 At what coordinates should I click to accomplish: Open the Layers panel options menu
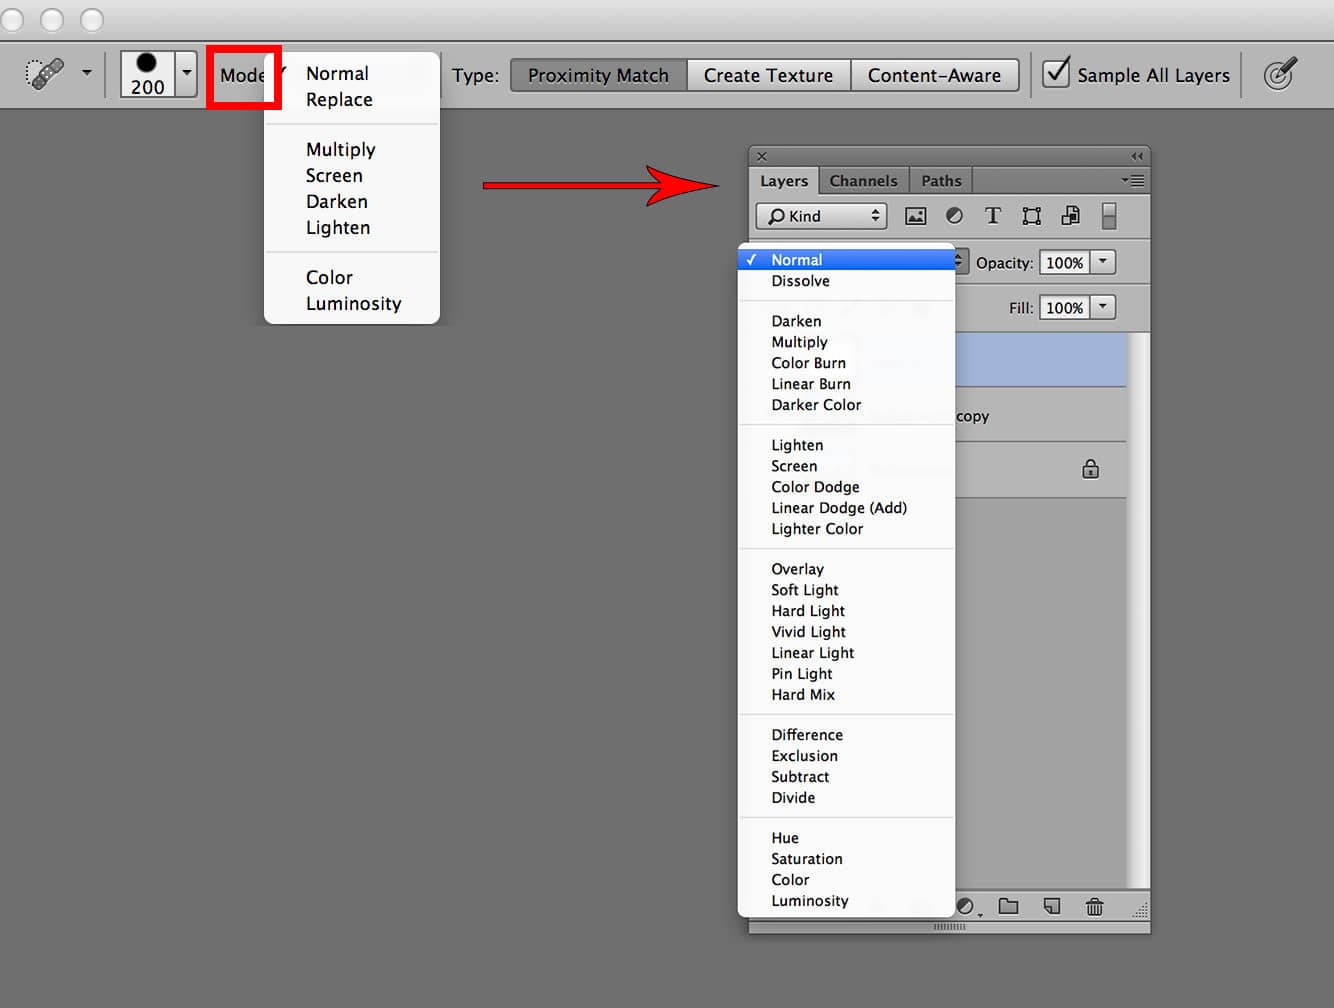(1133, 181)
